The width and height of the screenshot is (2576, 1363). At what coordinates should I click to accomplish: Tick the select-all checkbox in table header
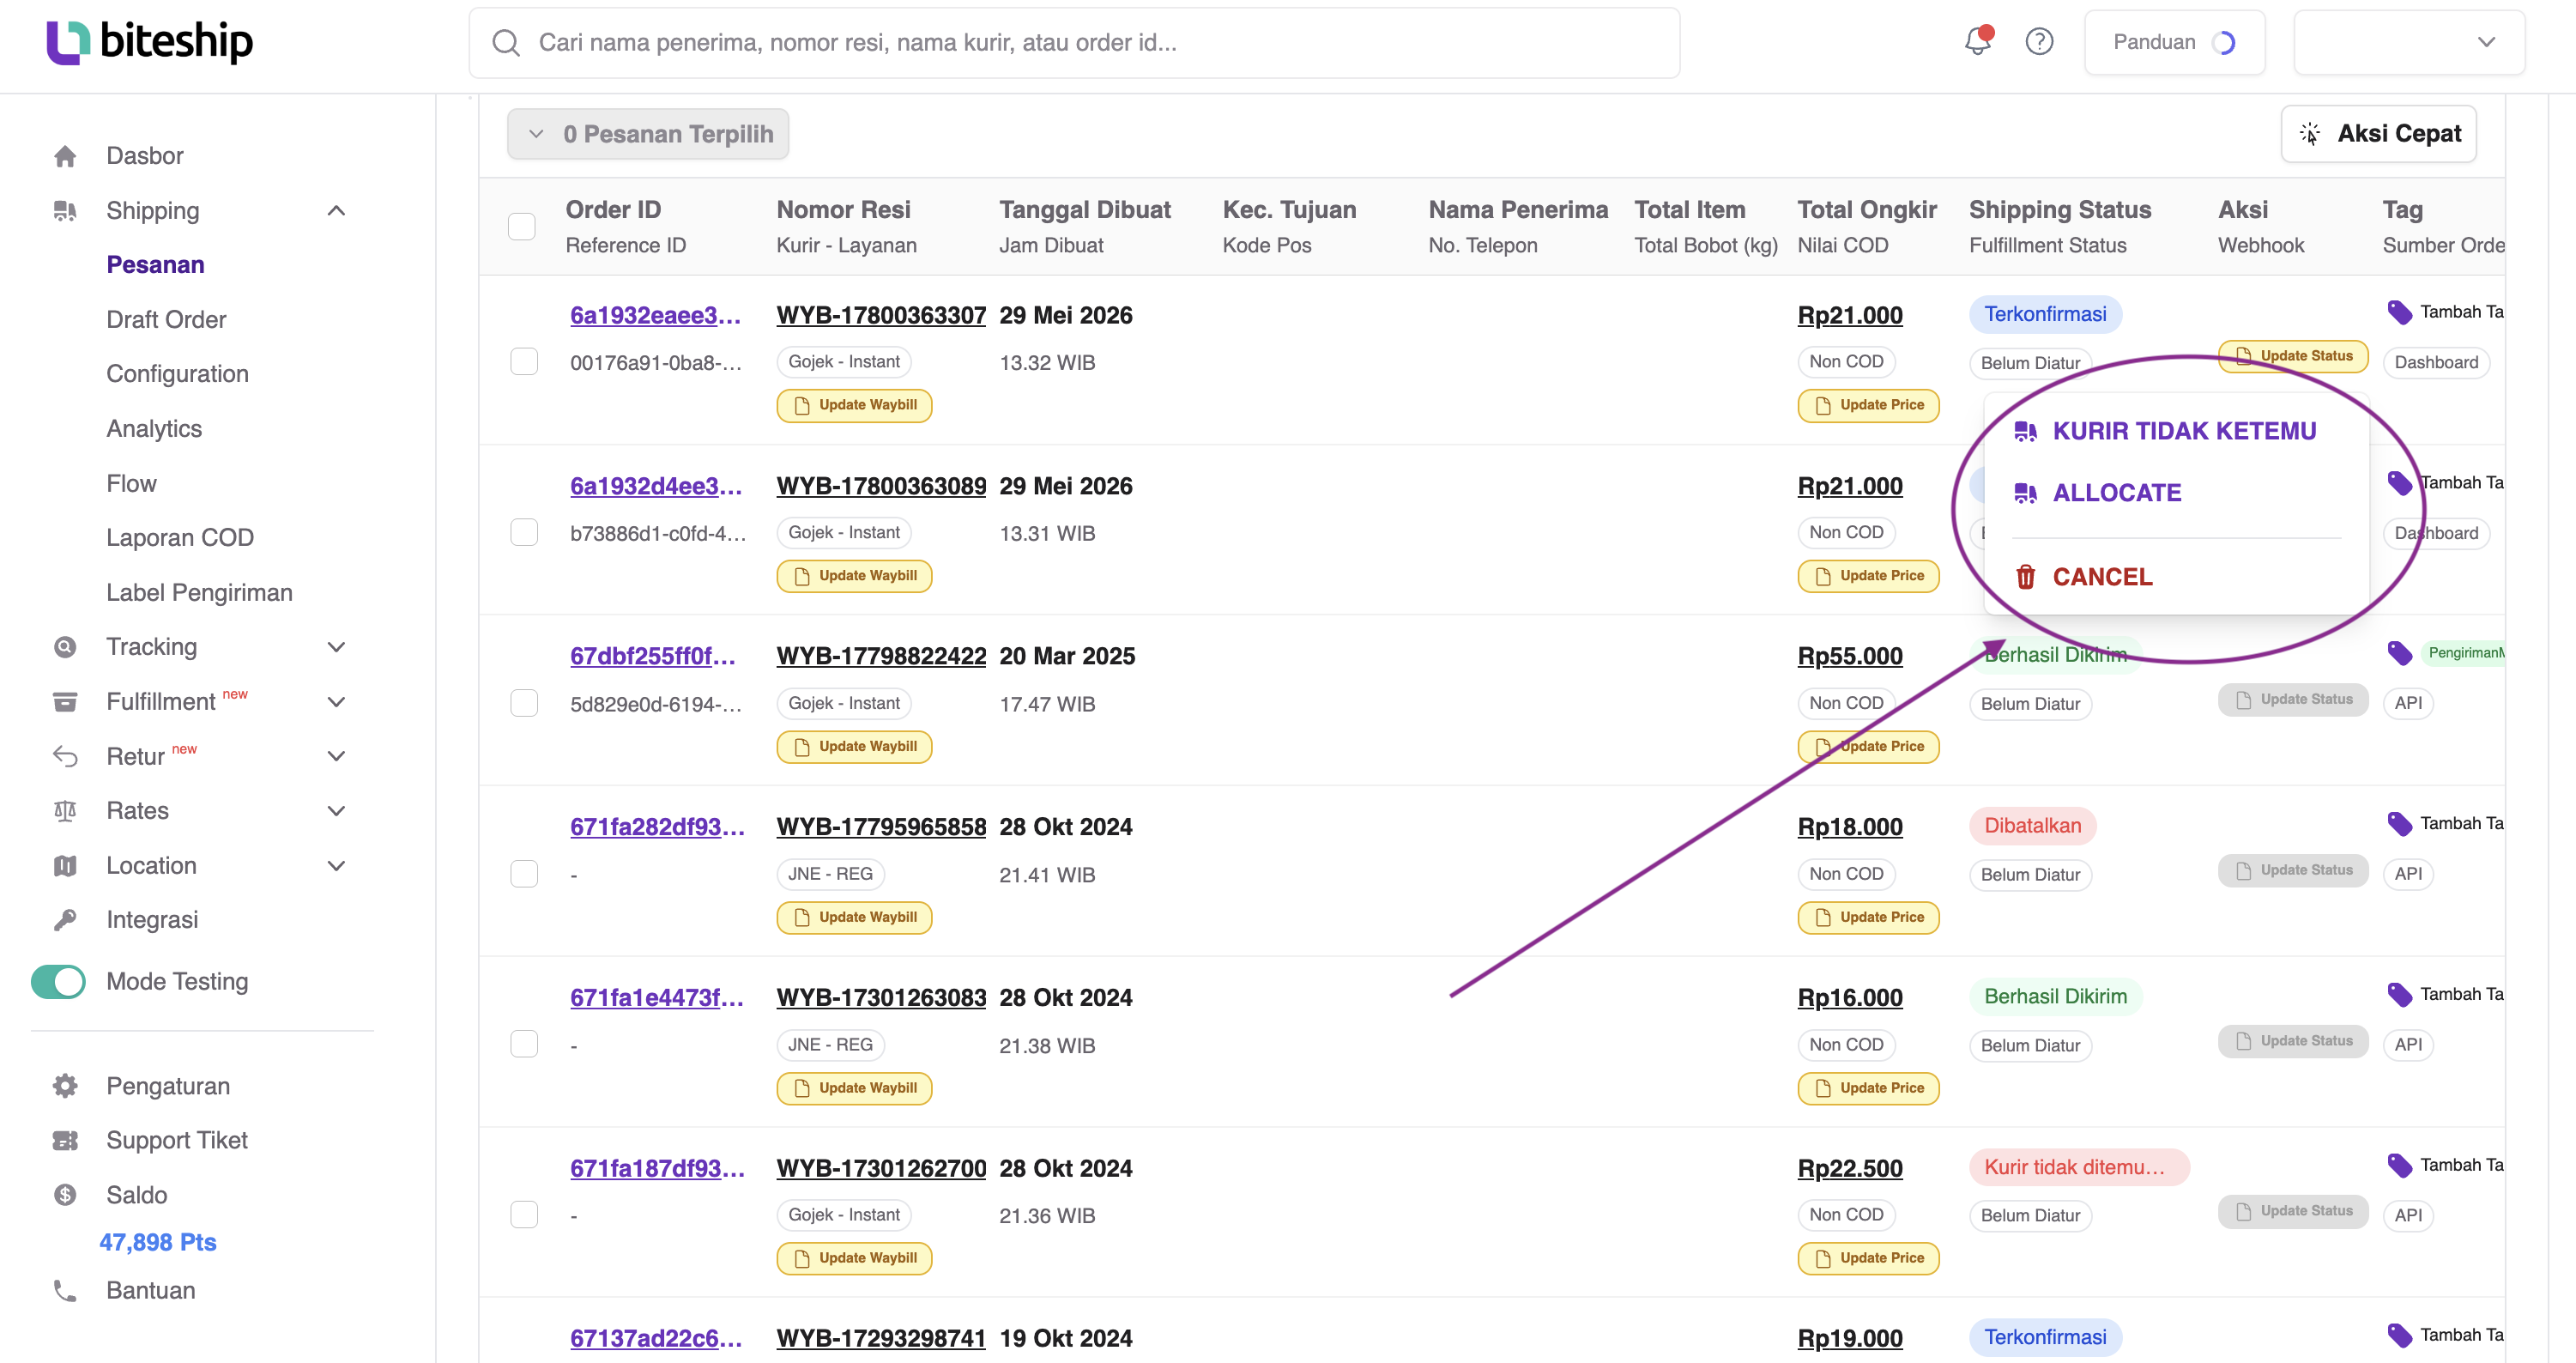[x=522, y=227]
